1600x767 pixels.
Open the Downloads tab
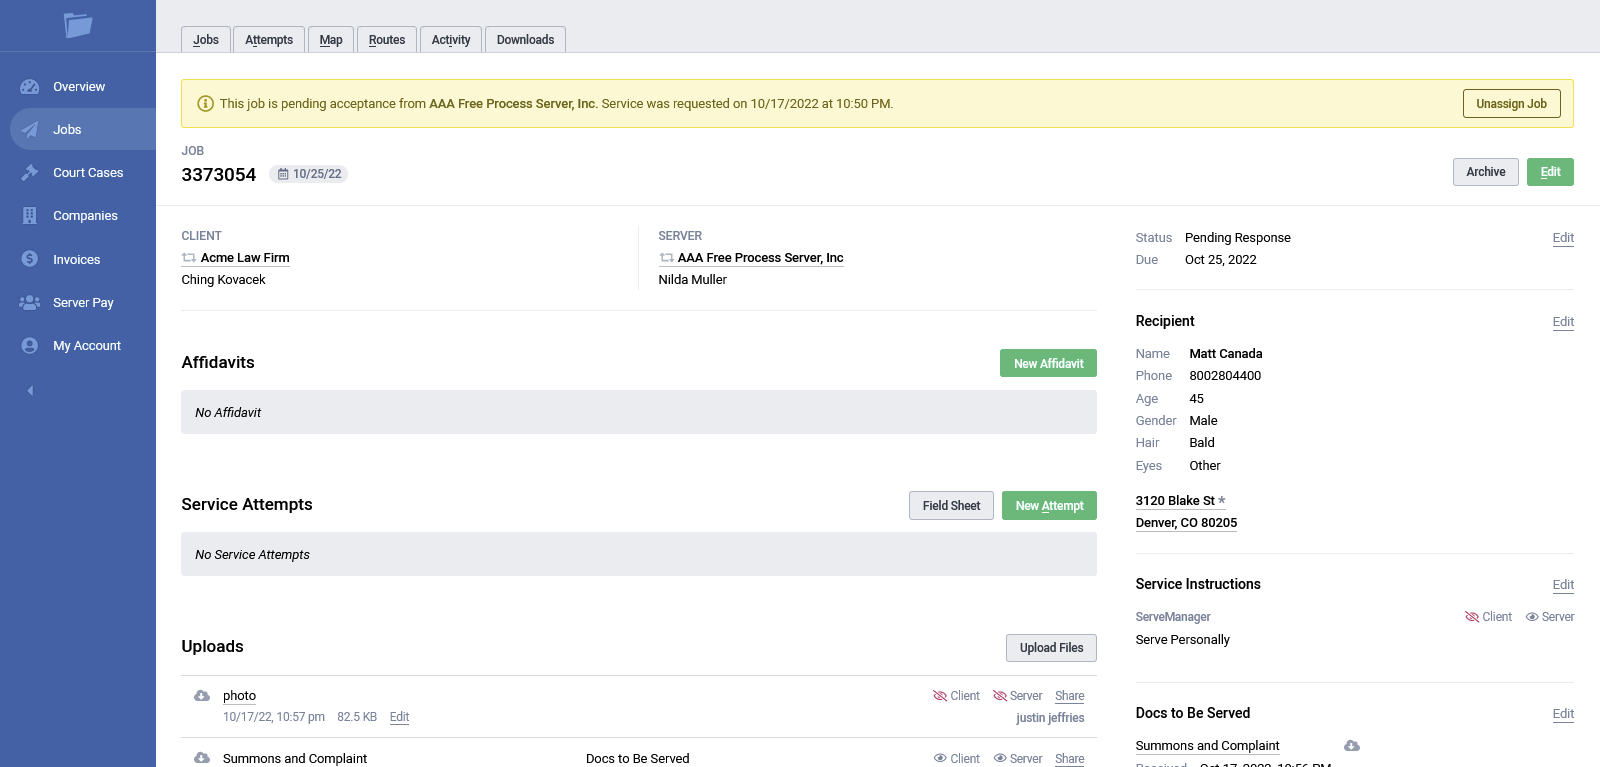coord(525,40)
